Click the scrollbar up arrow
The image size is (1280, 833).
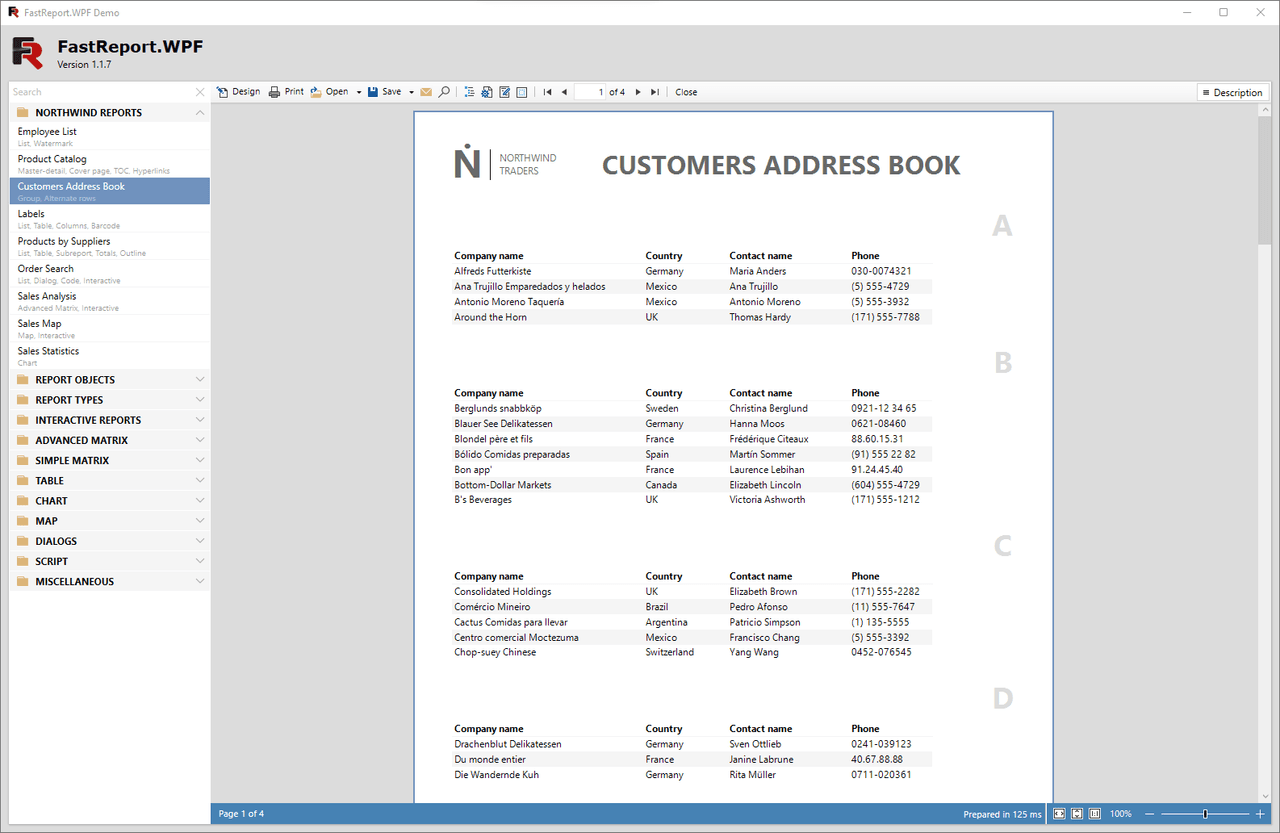(x=1264, y=110)
